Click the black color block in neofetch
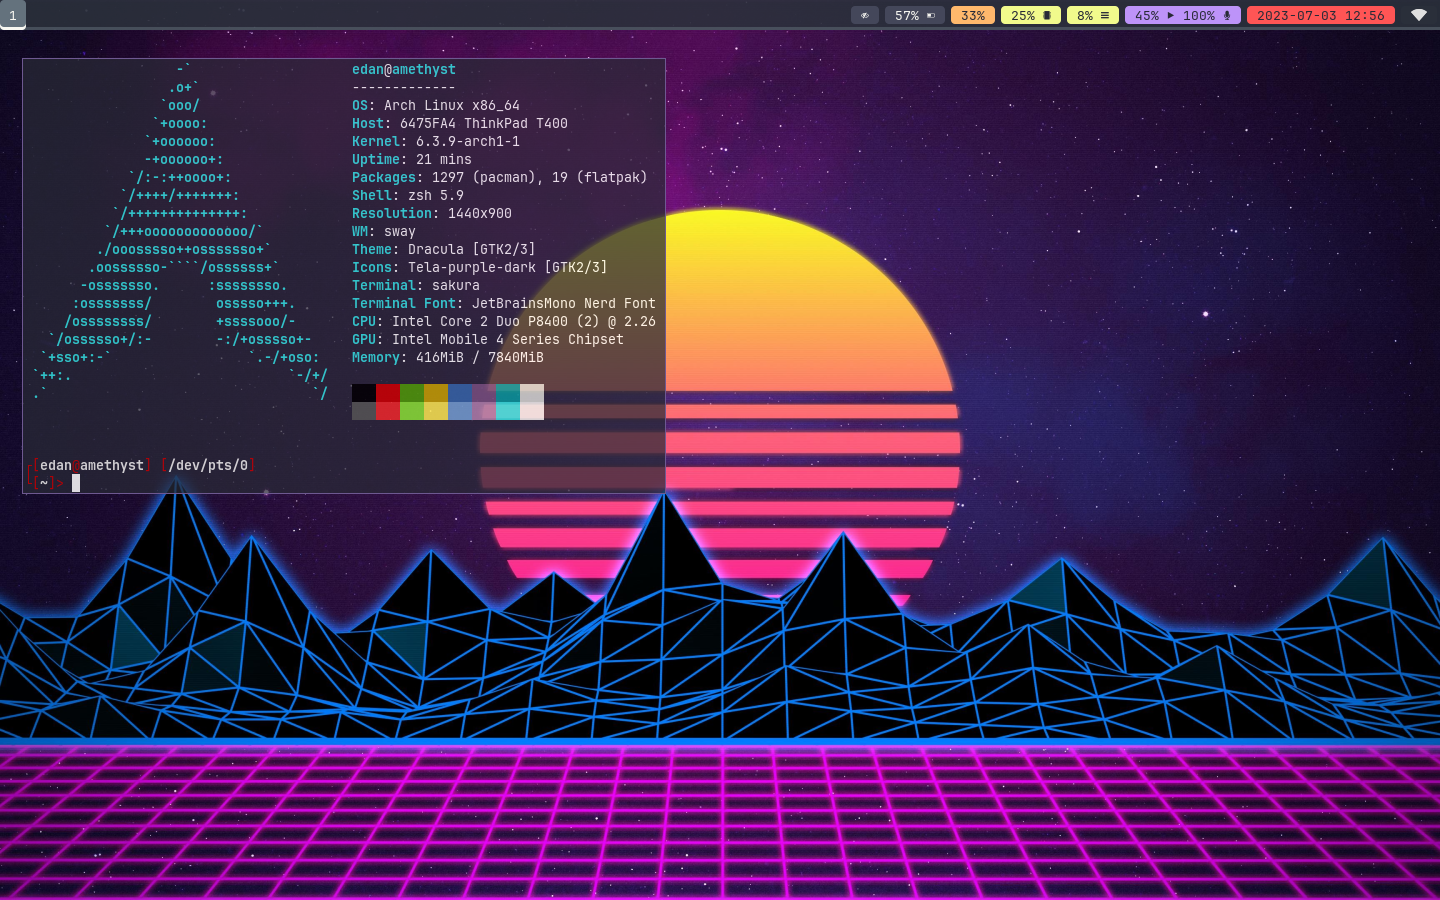Viewport: 1440px width, 900px height. click(x=364, y=393)
